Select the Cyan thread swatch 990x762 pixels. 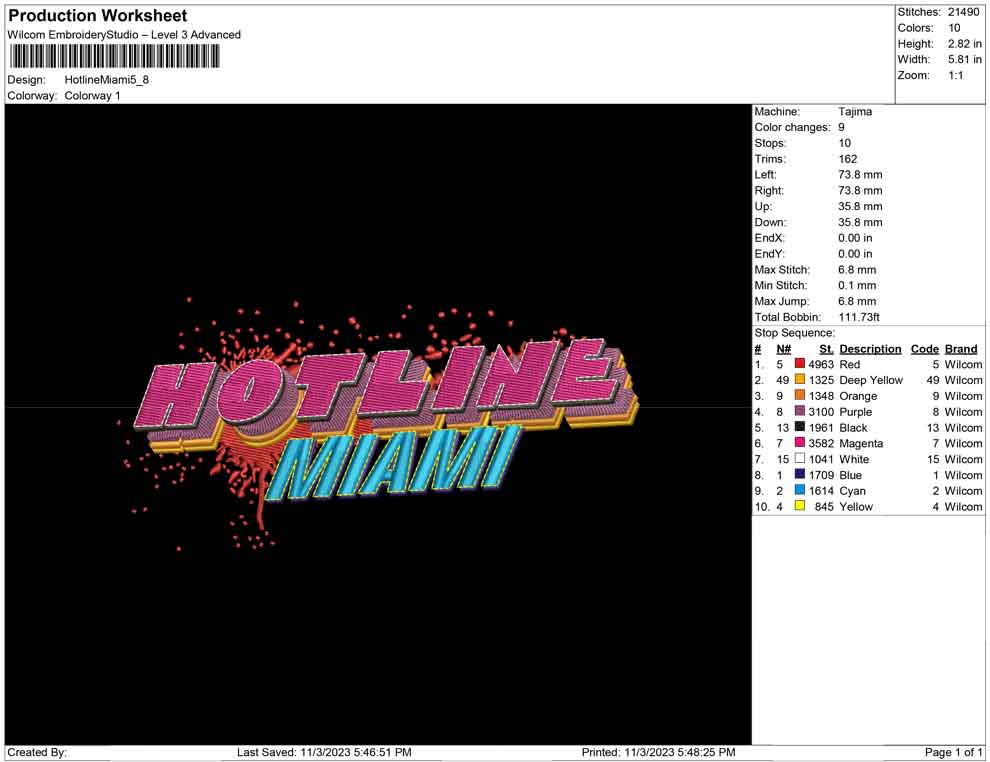coord(800,491)
